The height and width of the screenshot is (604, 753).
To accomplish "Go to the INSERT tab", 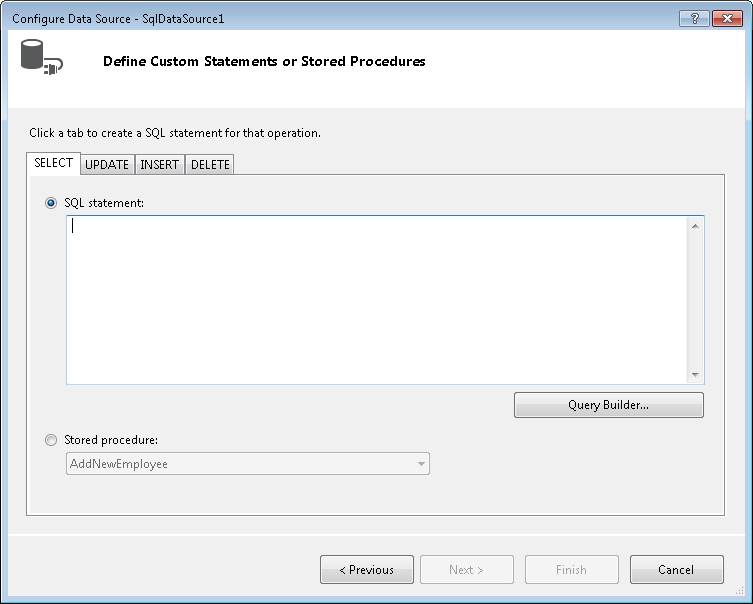I will tap(160, 165).
